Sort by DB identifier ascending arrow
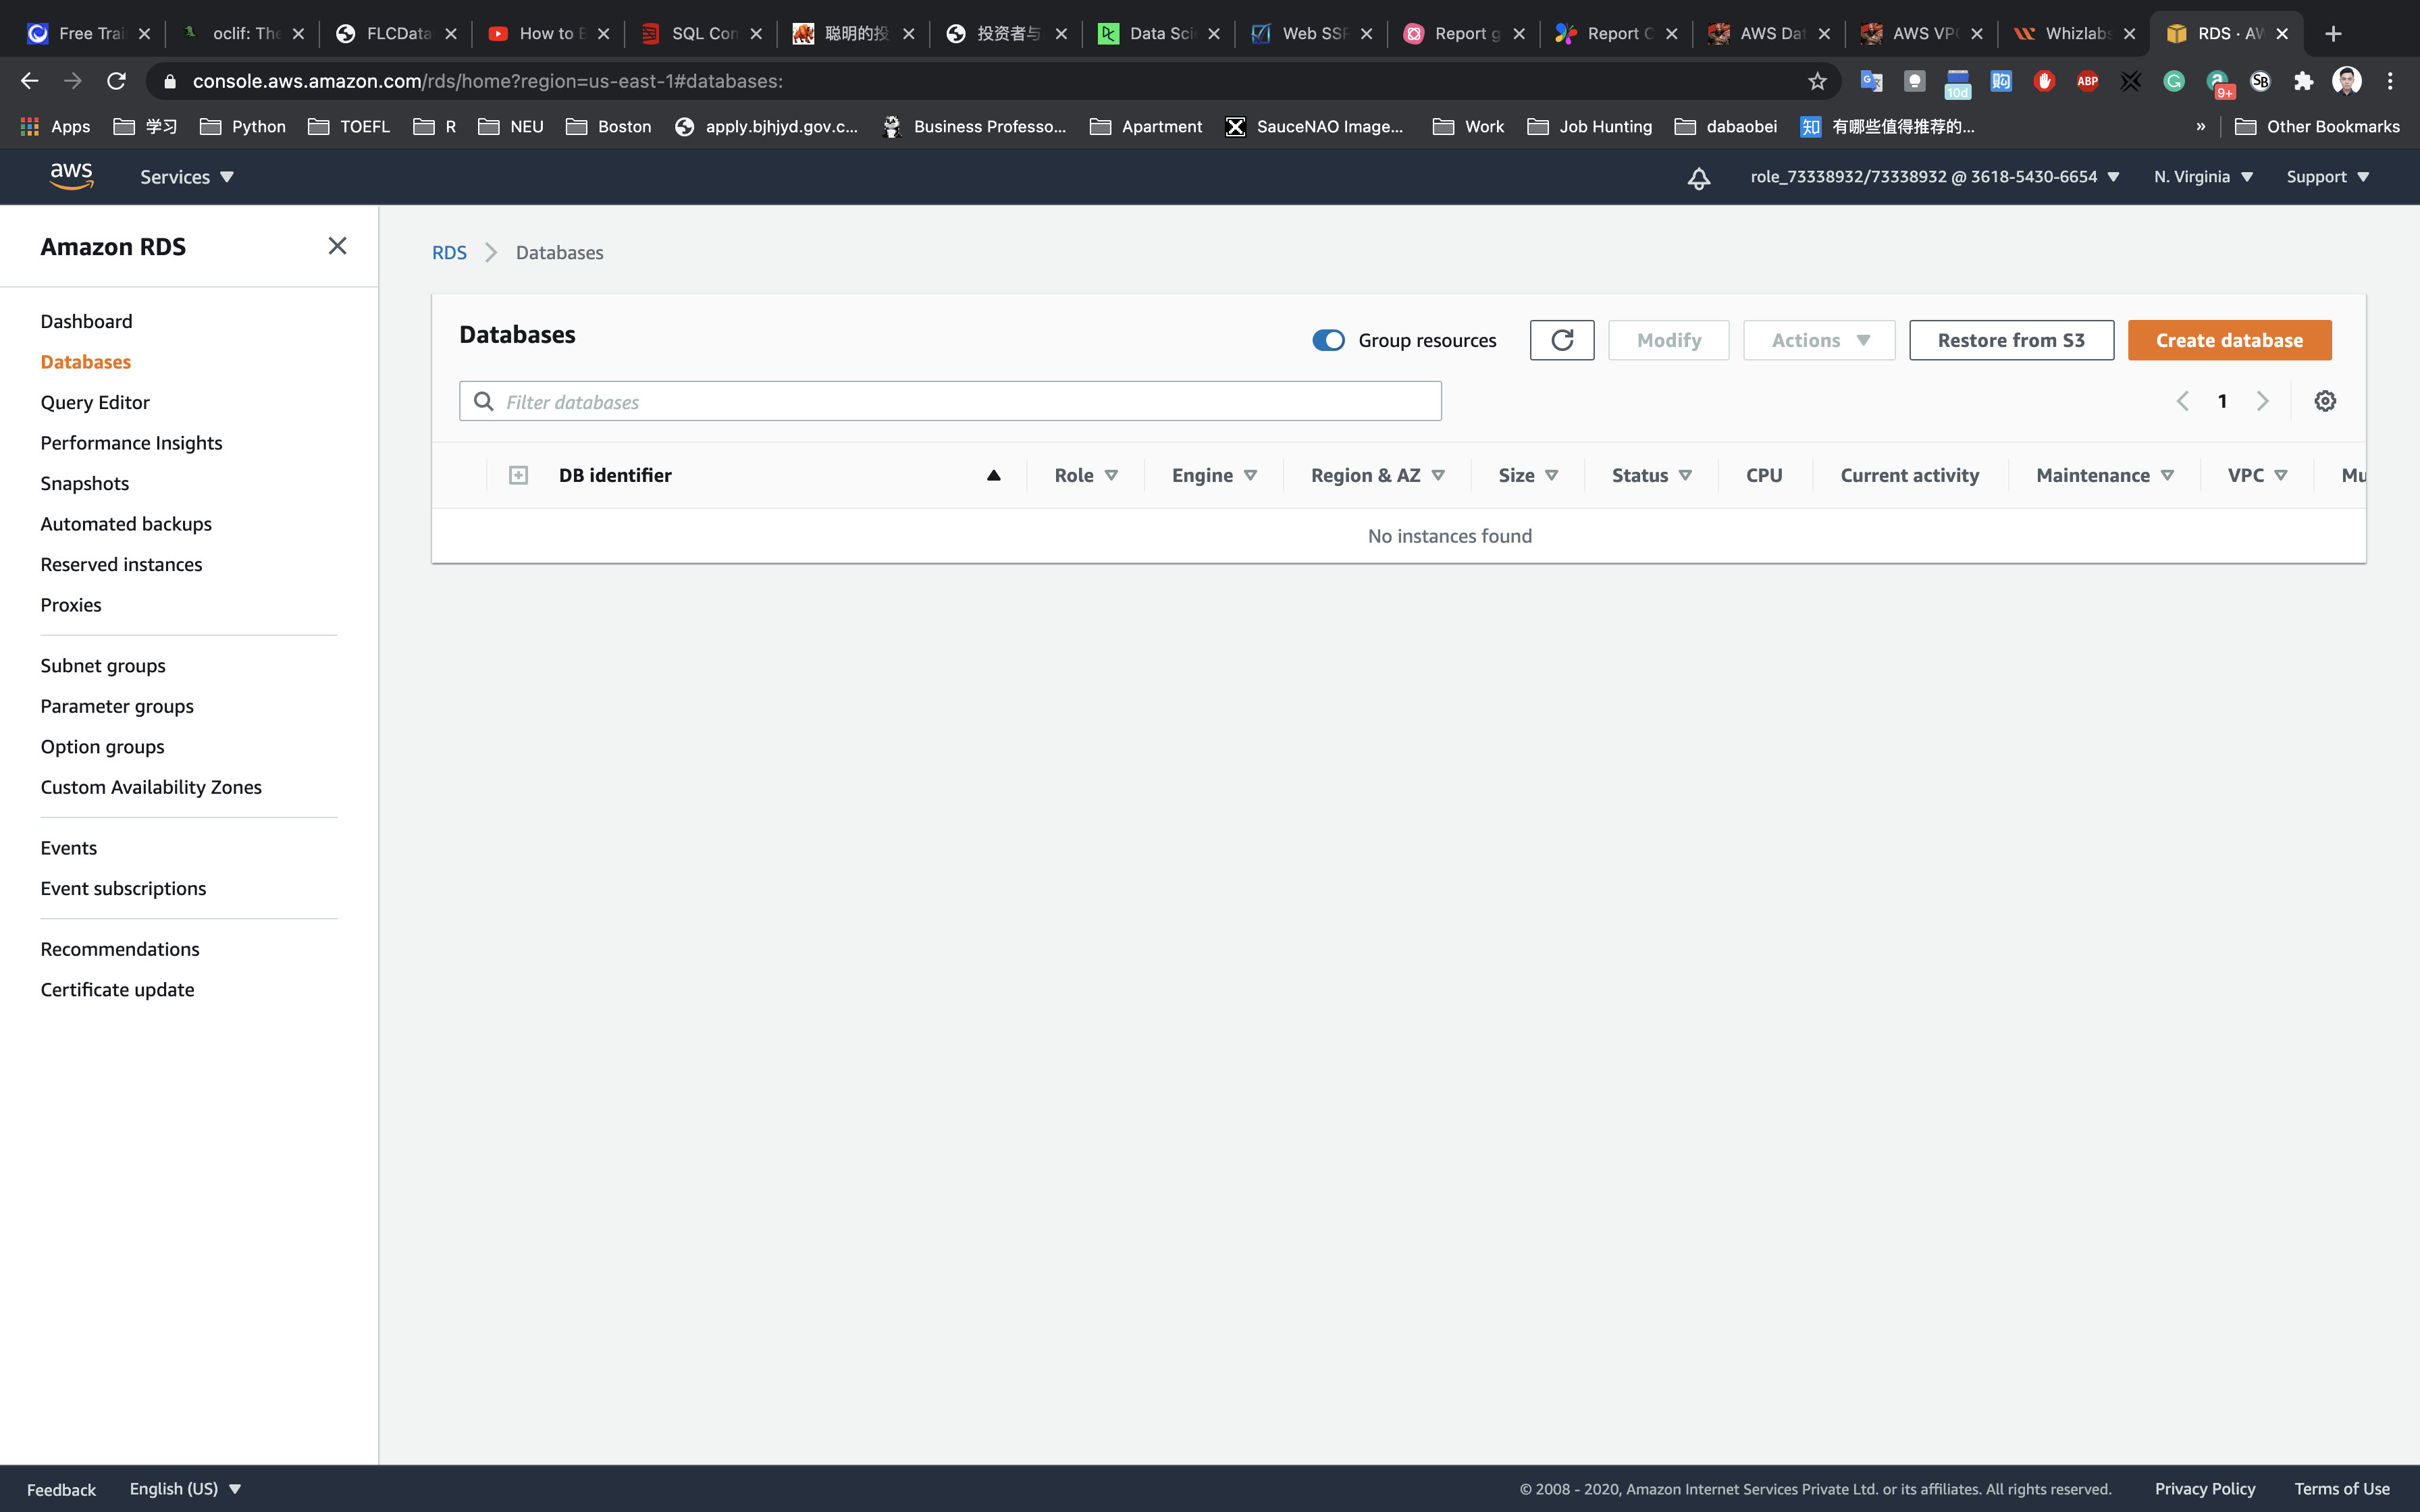This screenshot has width=2420, height=1512. click(993, 475)
